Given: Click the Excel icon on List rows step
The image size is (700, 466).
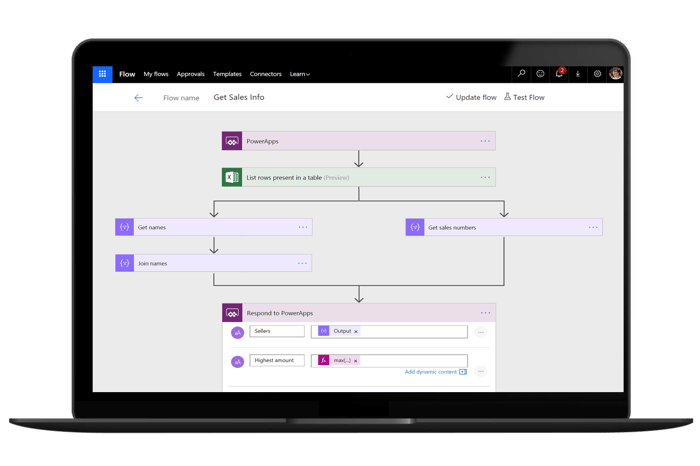Looking at the screenshot, I should point(232,177).
